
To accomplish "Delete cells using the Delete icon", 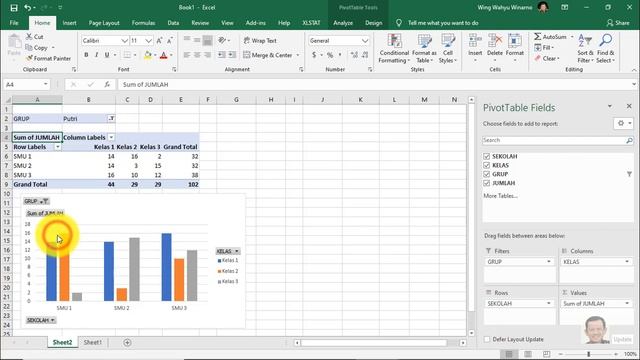I will [x=495, y=41].
